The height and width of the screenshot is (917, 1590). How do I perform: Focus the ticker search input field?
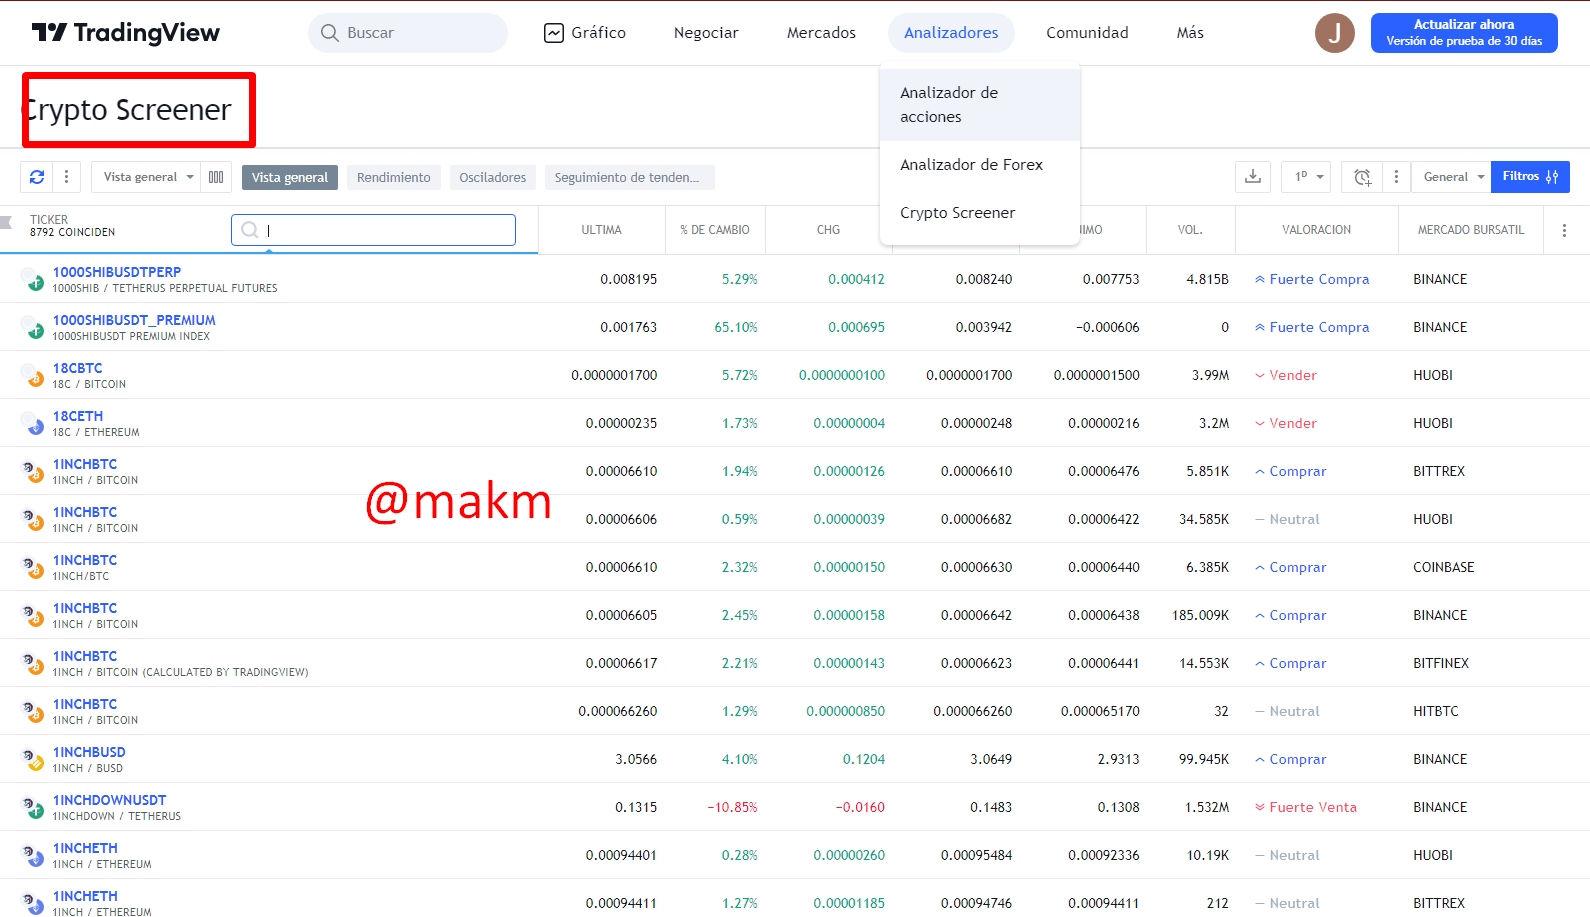click(374, 230)
